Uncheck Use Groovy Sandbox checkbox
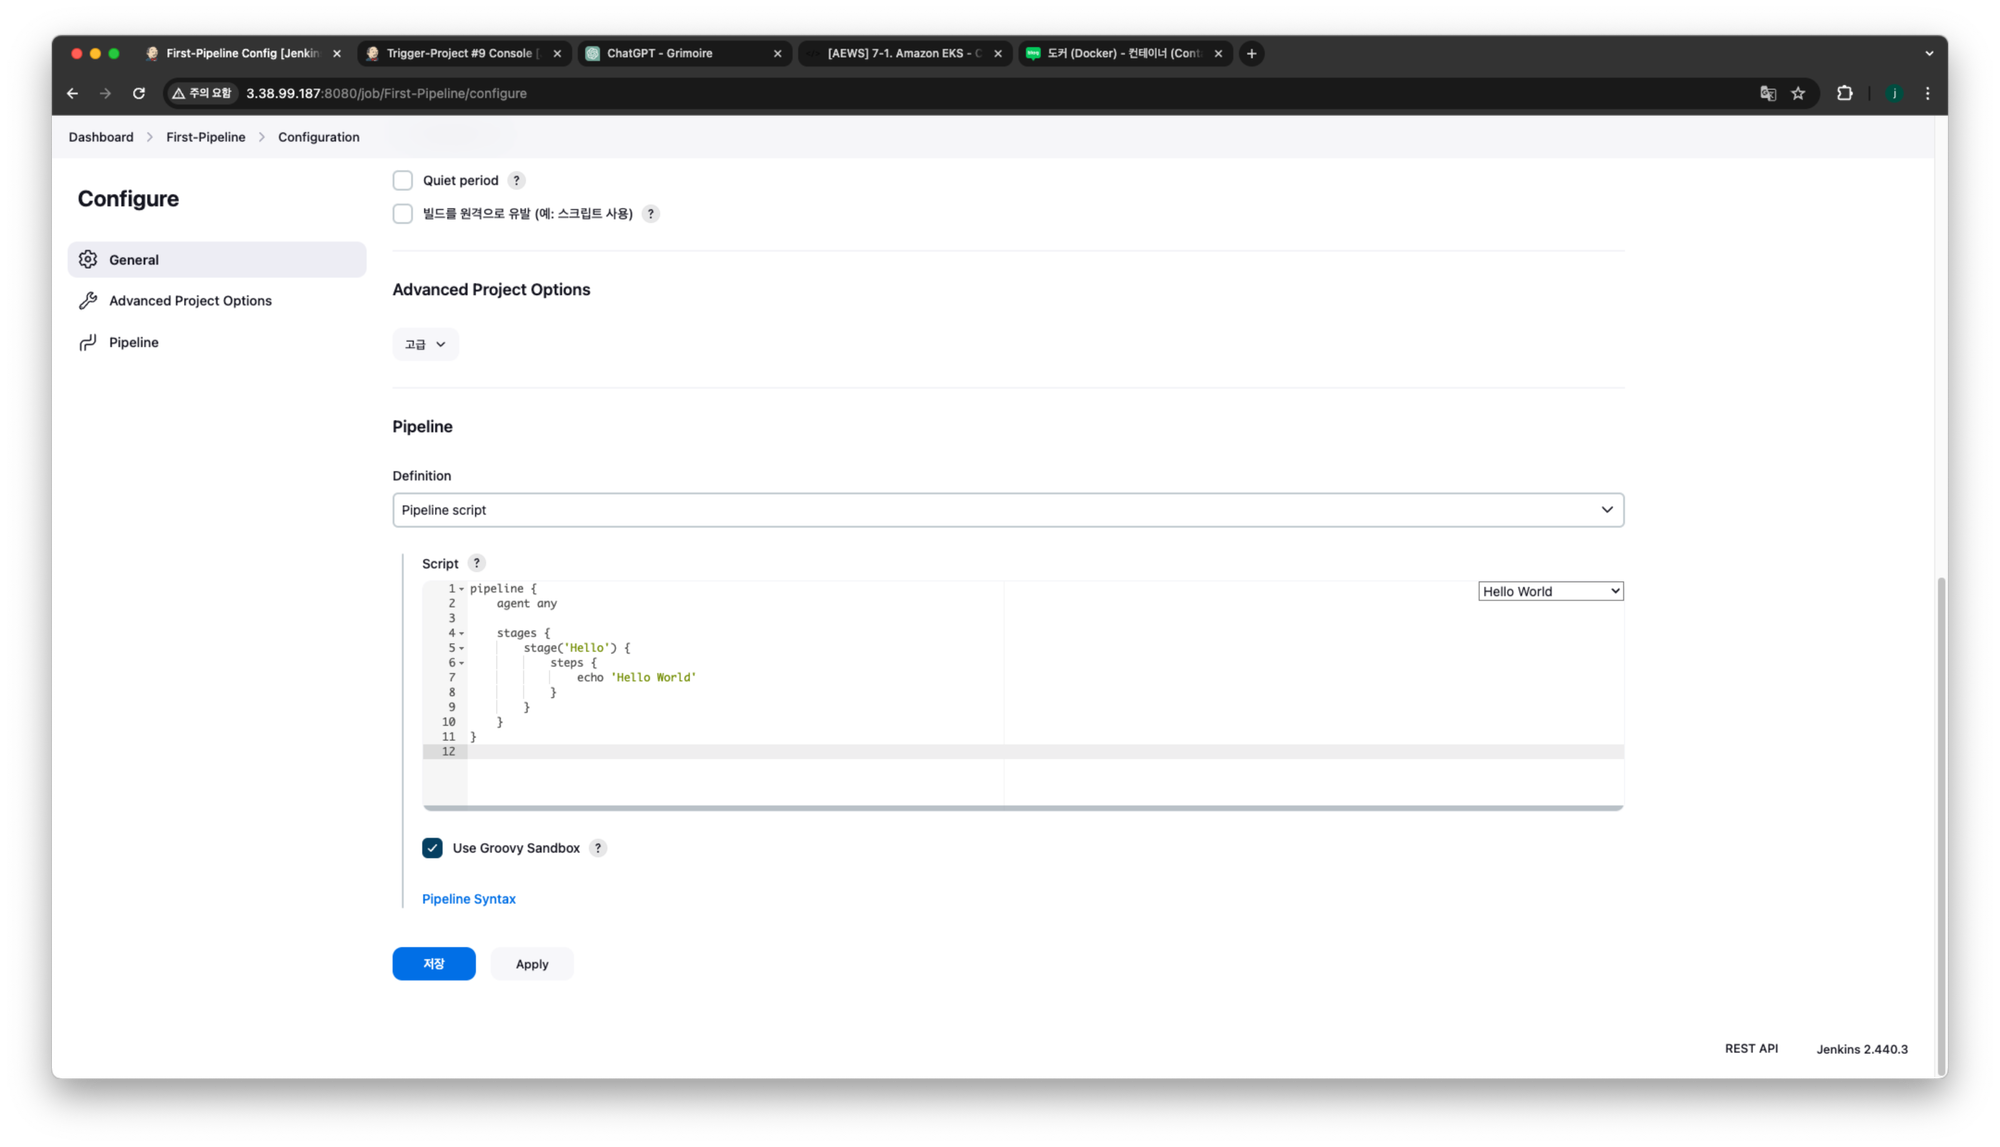Image resolution: width=2000 pixels, height=1147 pixels. click(x=432, y=848)
